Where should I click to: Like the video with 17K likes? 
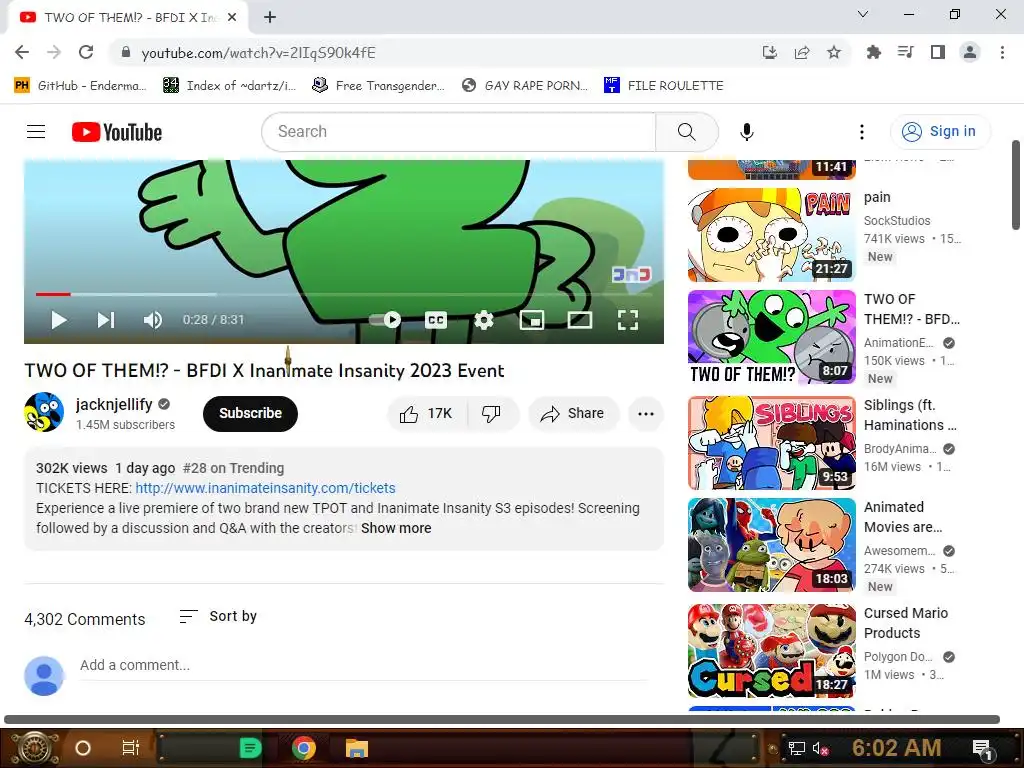pyautogui.click(x=427, y=413)
